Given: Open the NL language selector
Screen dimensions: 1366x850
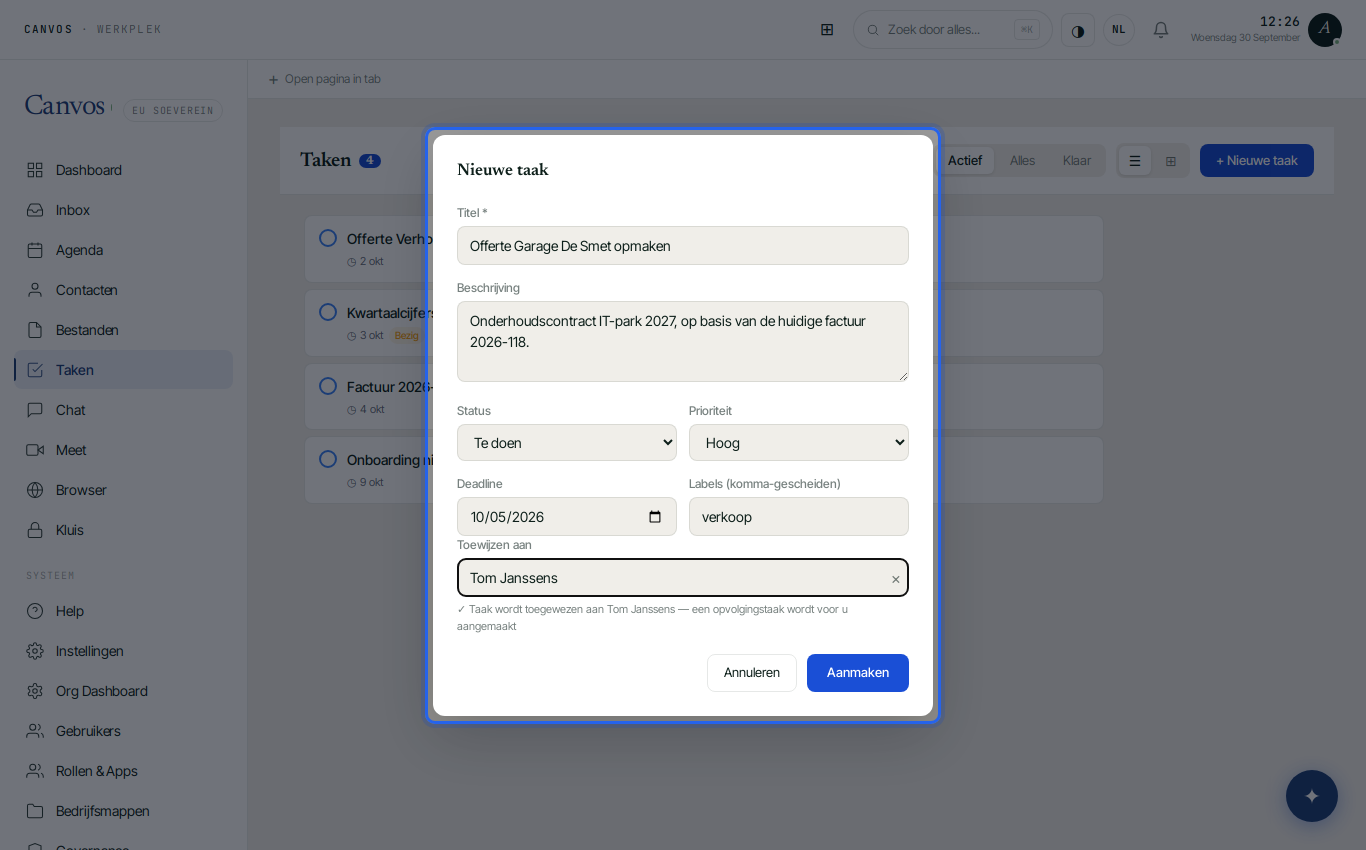Looking at the screenshot, I should [x=1119, y=30].
